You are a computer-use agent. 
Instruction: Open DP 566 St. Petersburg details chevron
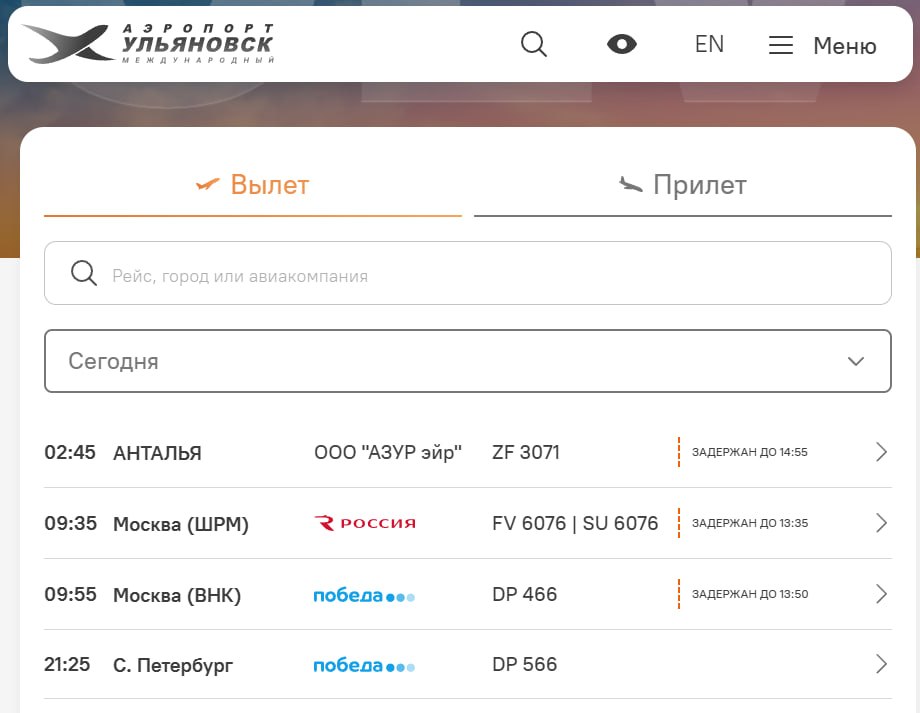881,664
